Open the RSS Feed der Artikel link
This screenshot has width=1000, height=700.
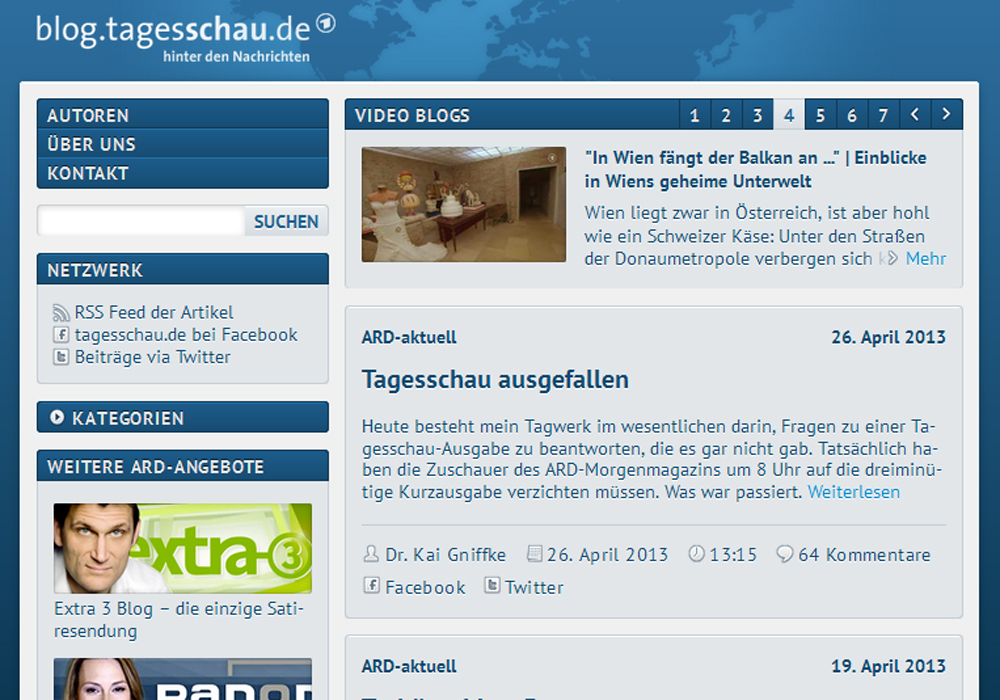(154, 312)
